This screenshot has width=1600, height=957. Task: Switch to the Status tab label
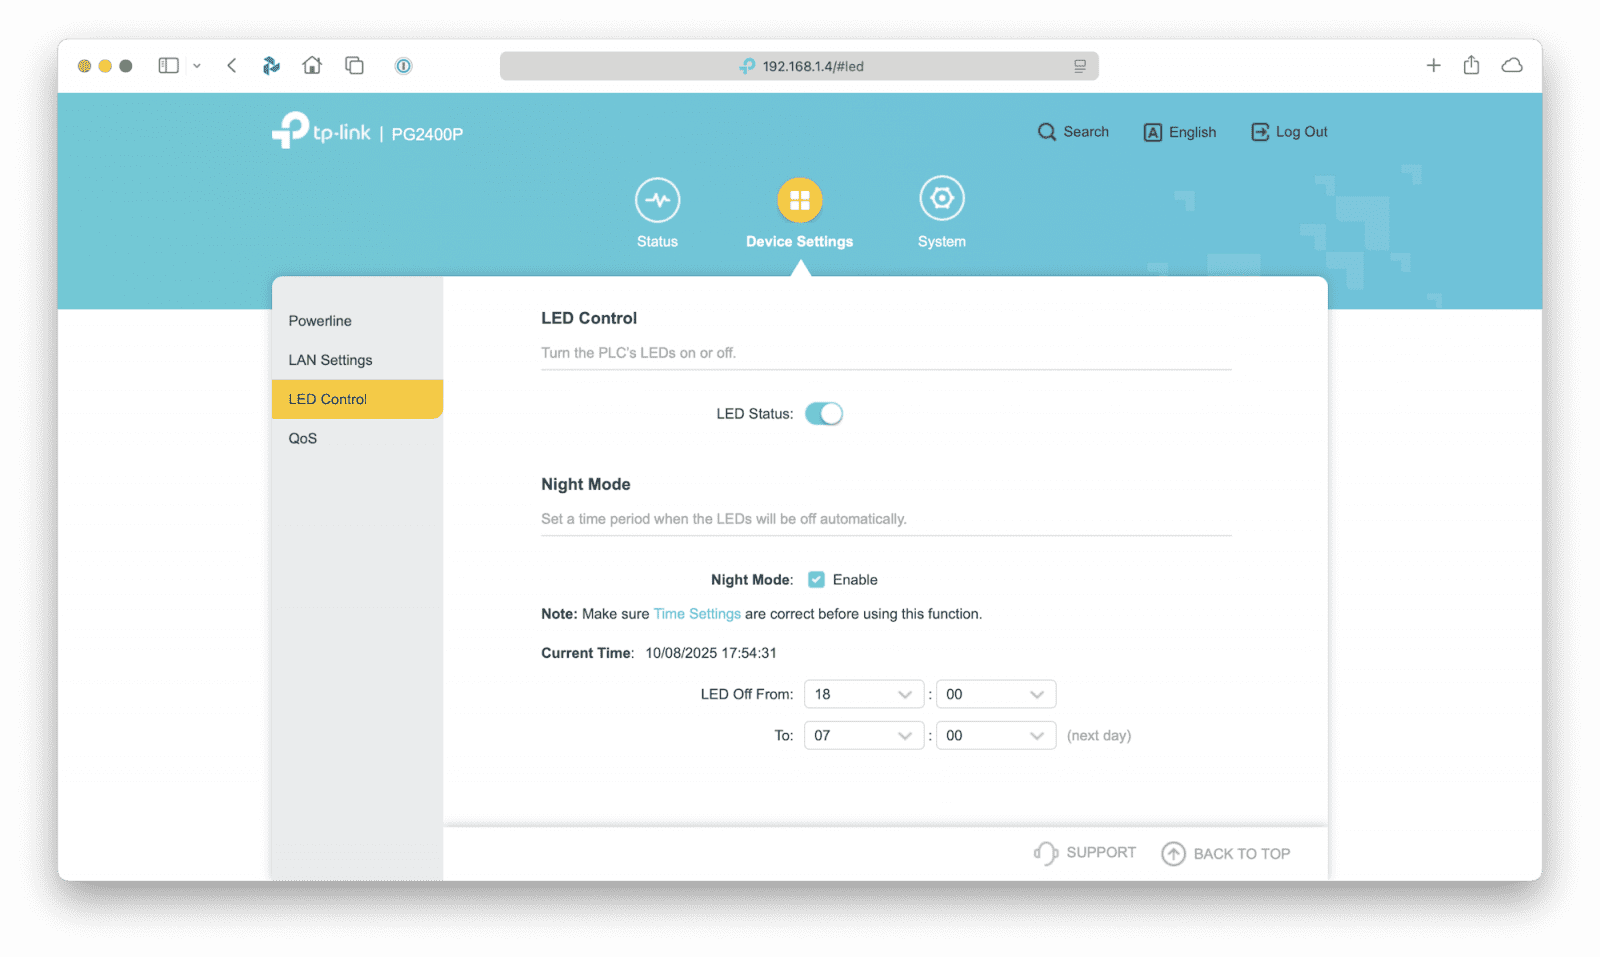pyautogui.click(x=657, y=242)
